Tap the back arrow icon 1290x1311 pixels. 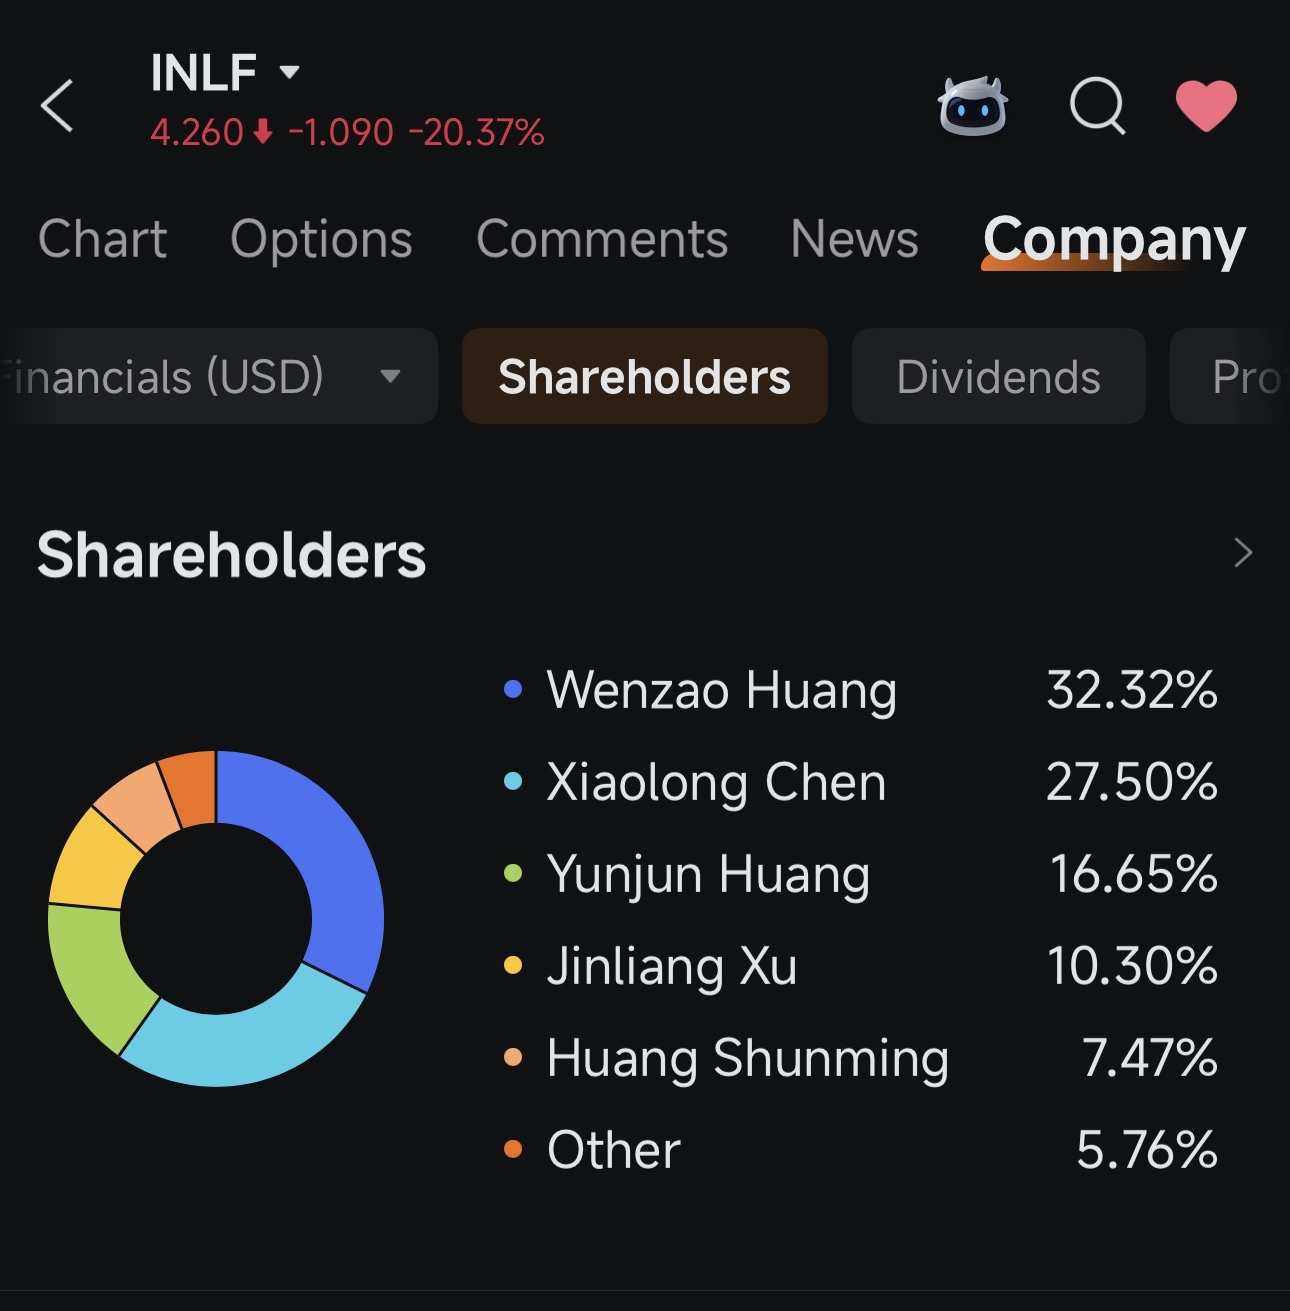57,105
